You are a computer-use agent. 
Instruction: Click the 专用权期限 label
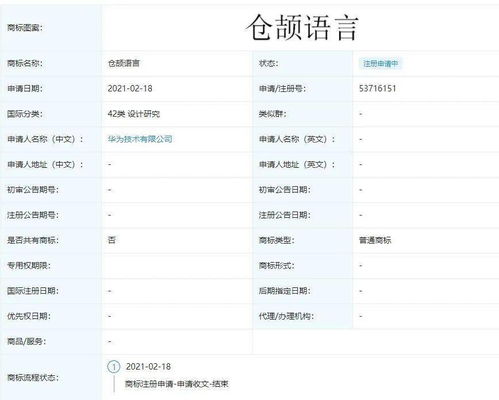pyautogui.click(x=29, y=266)
